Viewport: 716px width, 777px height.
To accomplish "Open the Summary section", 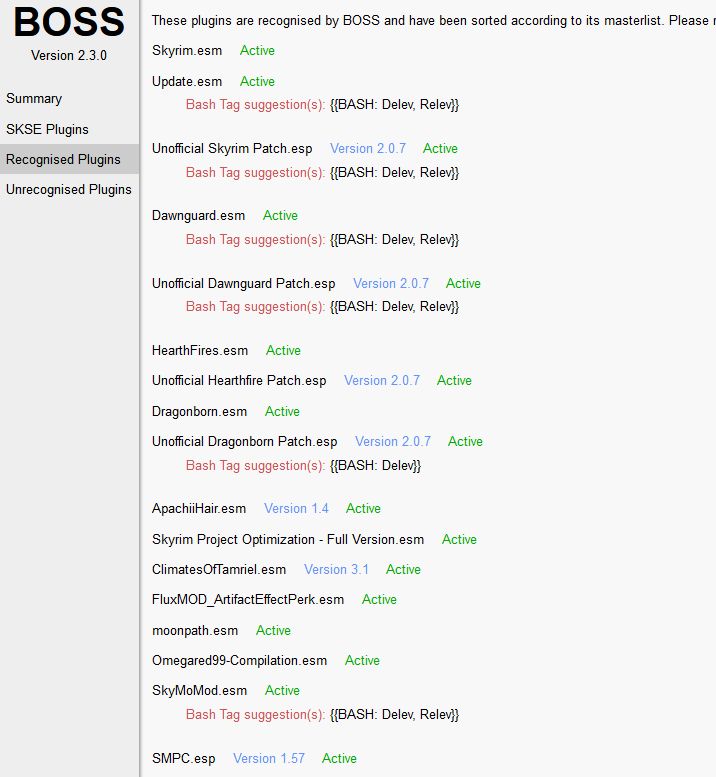I will pos(34,99).
